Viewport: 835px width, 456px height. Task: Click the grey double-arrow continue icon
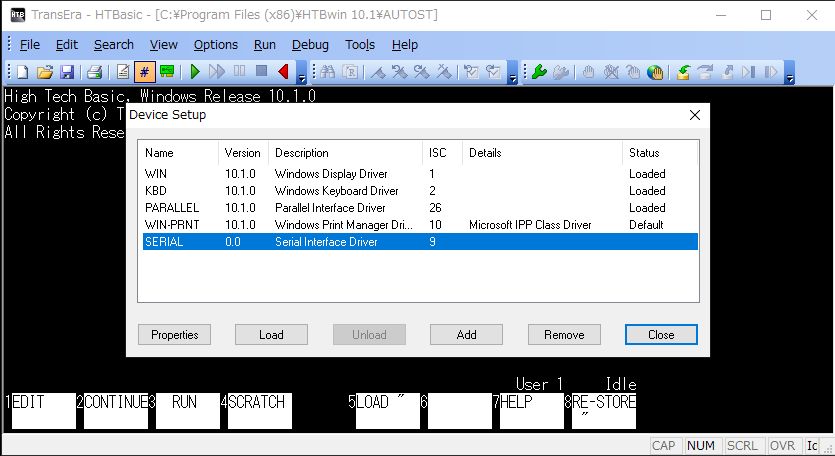point(217,71)
